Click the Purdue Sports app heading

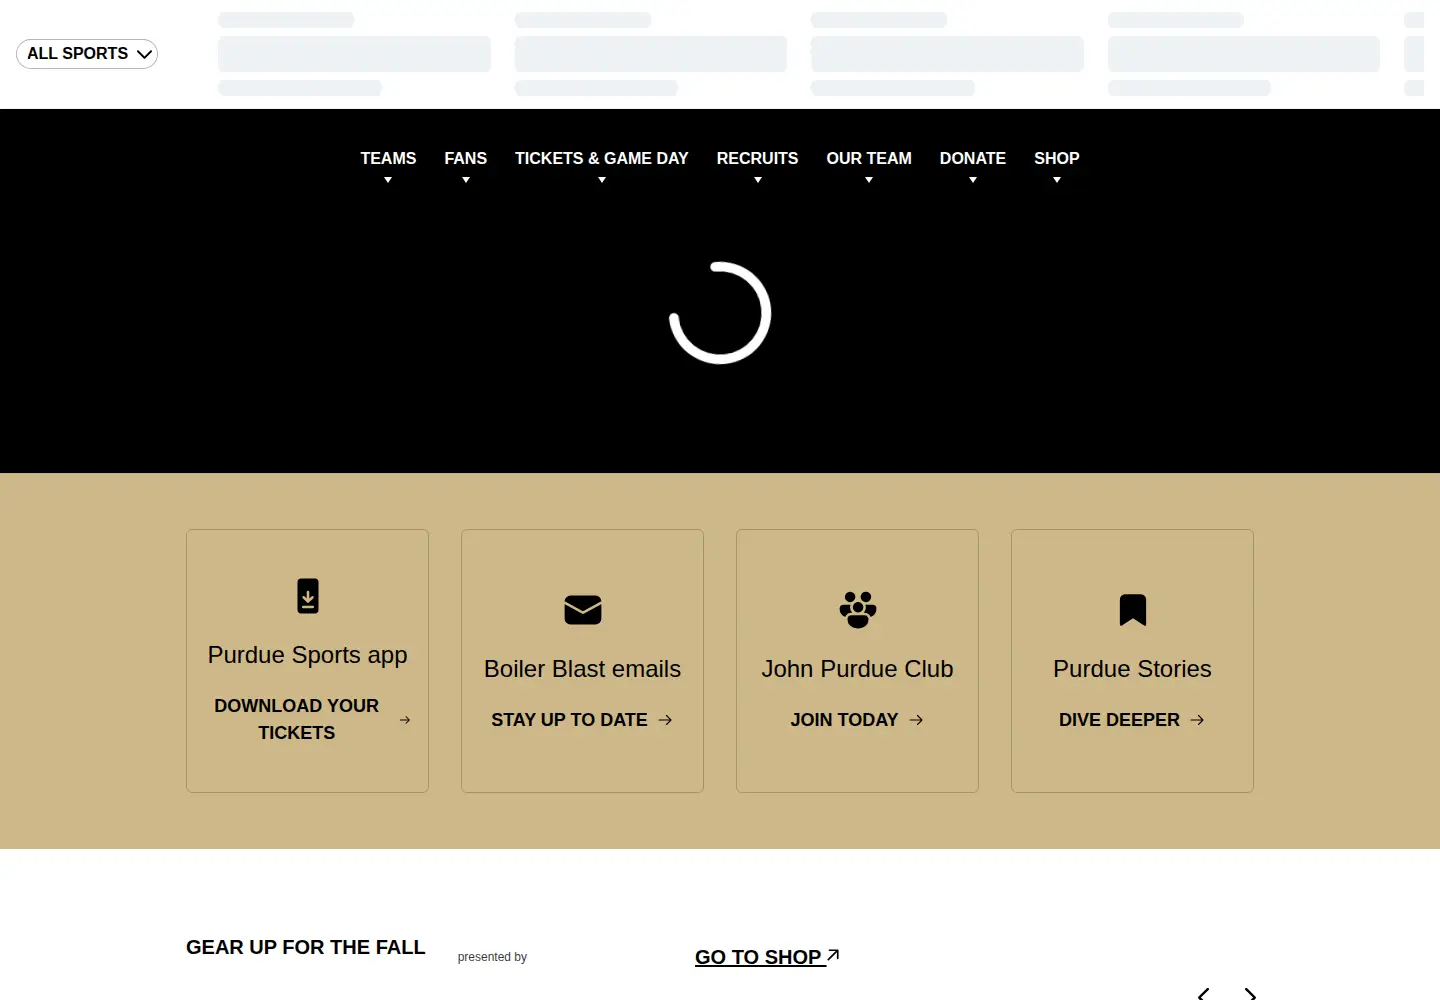click(307, 655)
